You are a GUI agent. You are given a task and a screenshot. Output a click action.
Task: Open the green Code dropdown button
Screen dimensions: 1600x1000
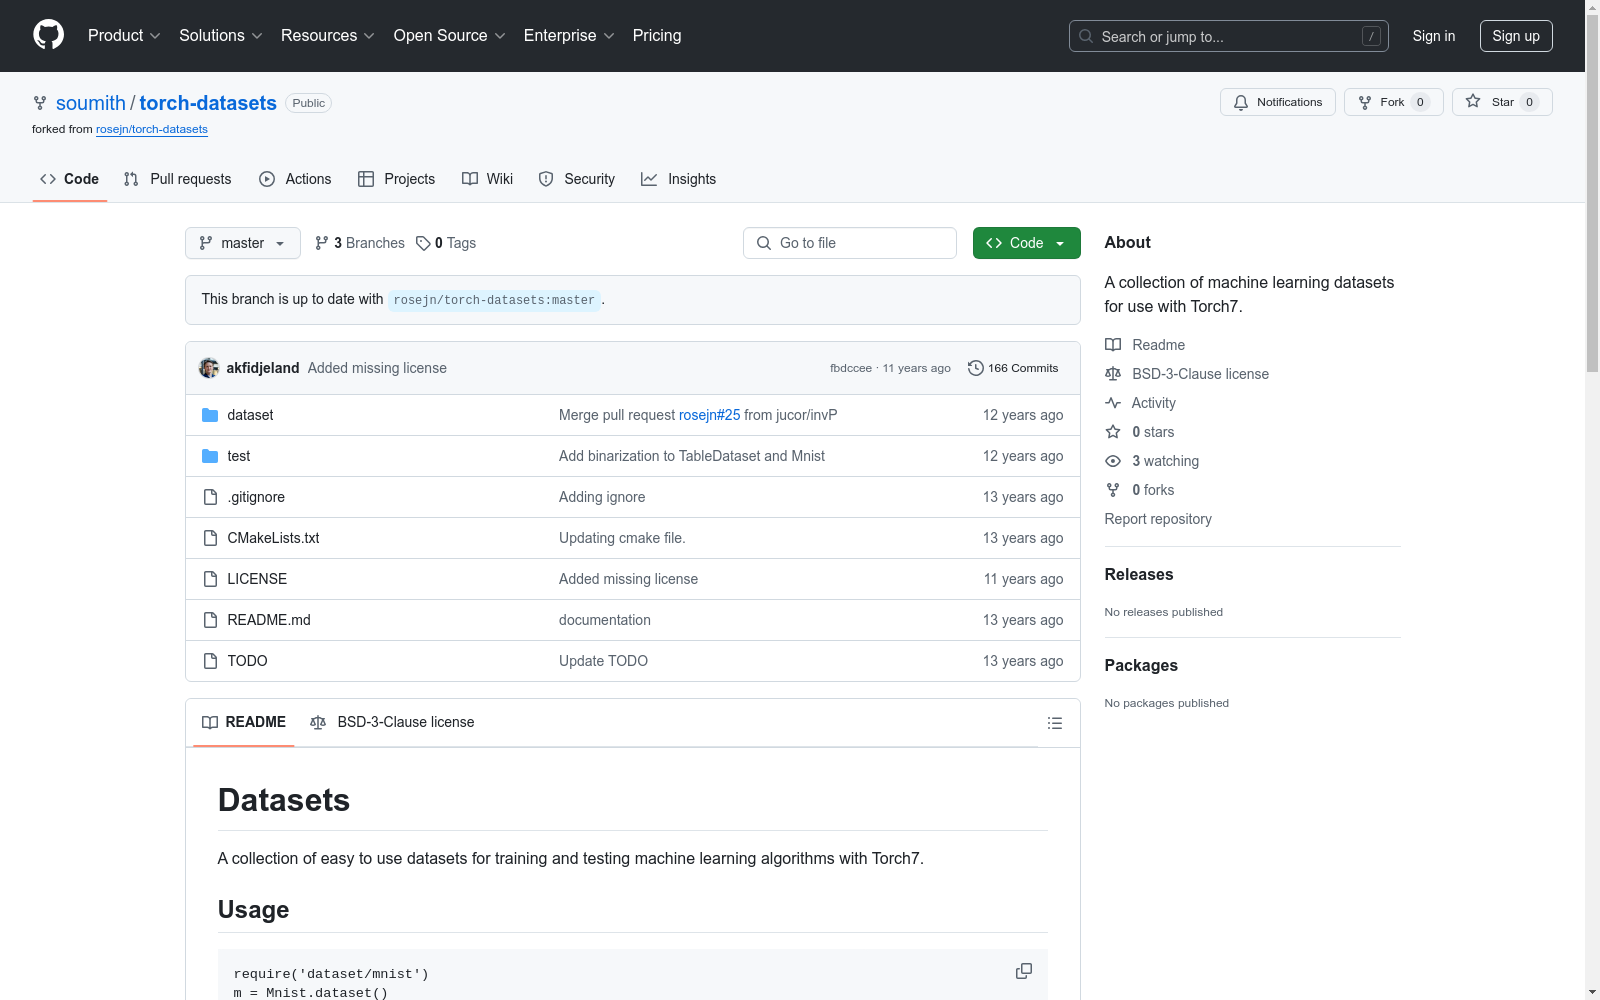(1027, 243)
